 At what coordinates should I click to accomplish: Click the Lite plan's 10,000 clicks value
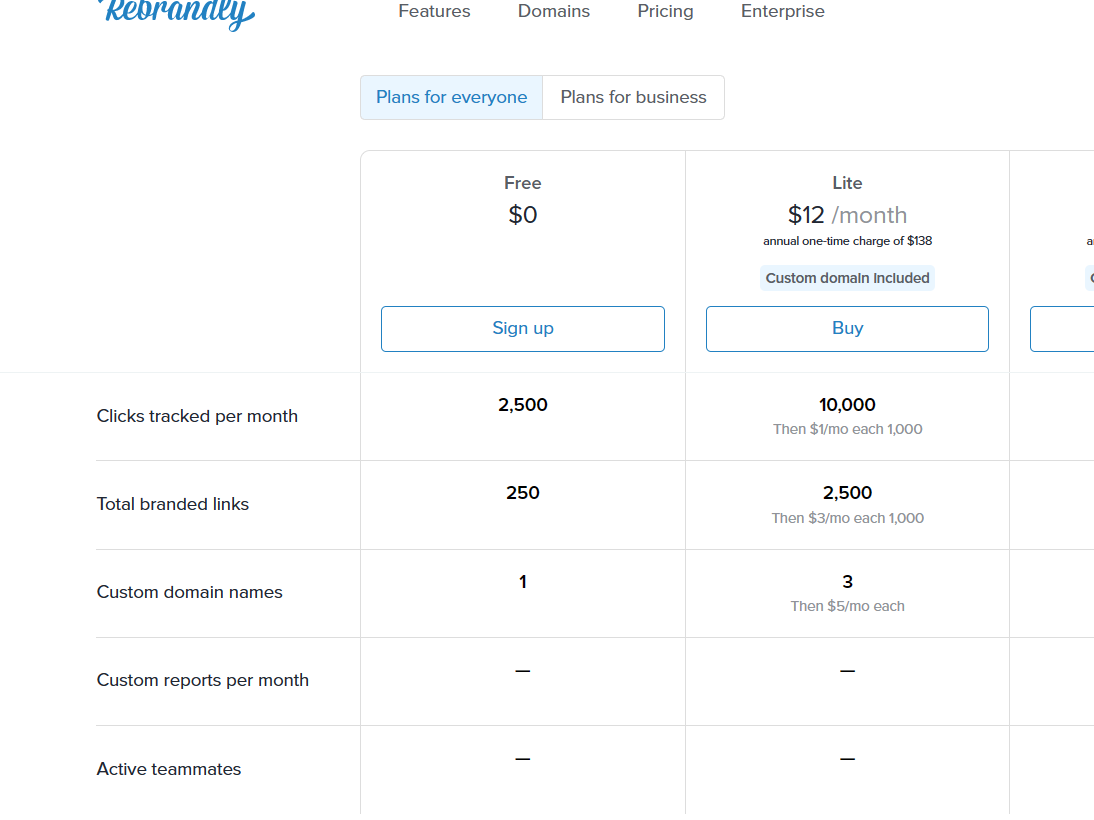click(847, 405)
